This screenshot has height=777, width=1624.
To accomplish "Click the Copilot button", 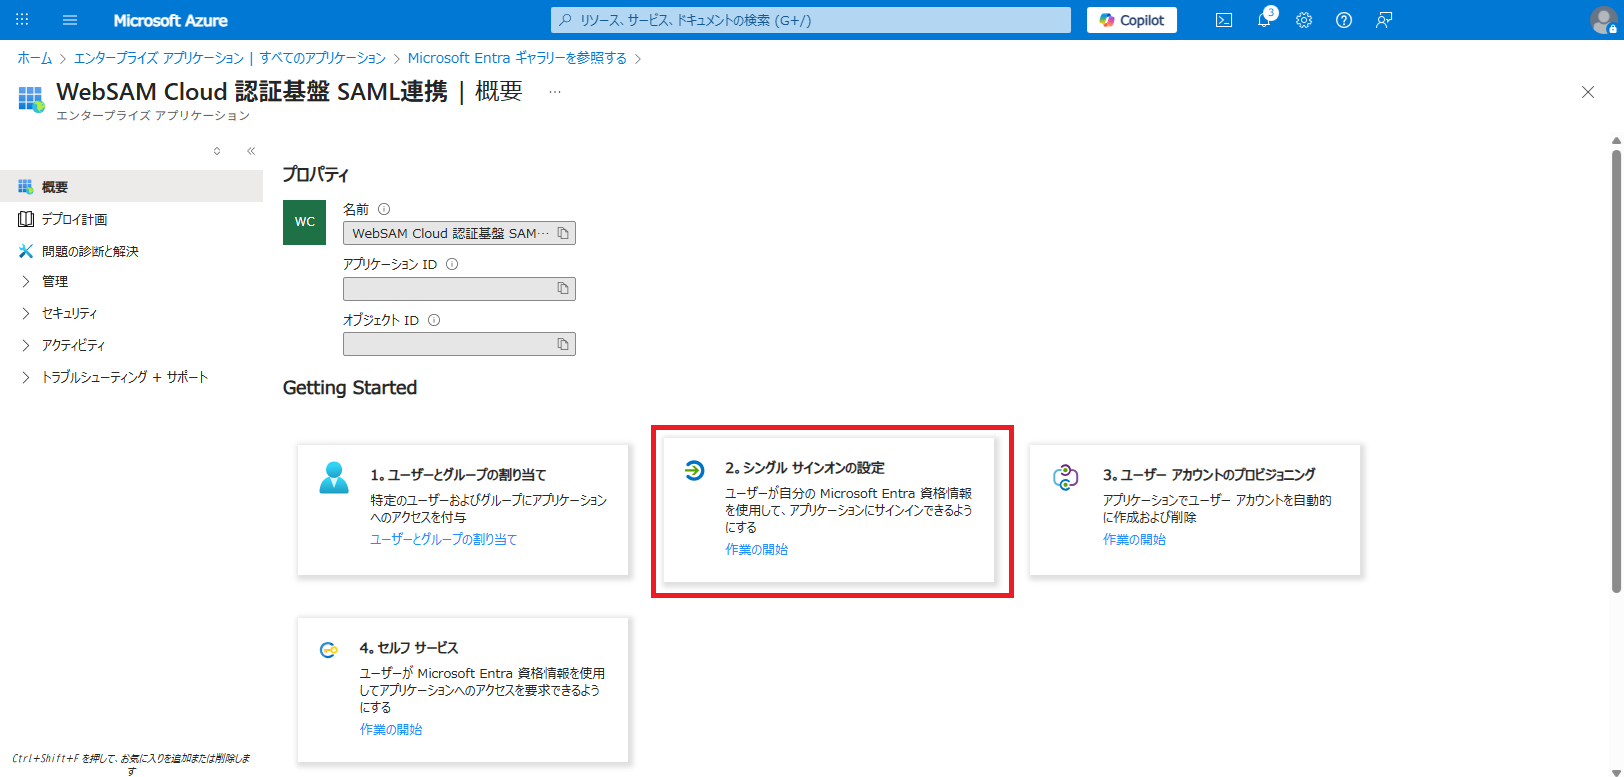I will click(1131, 20).
